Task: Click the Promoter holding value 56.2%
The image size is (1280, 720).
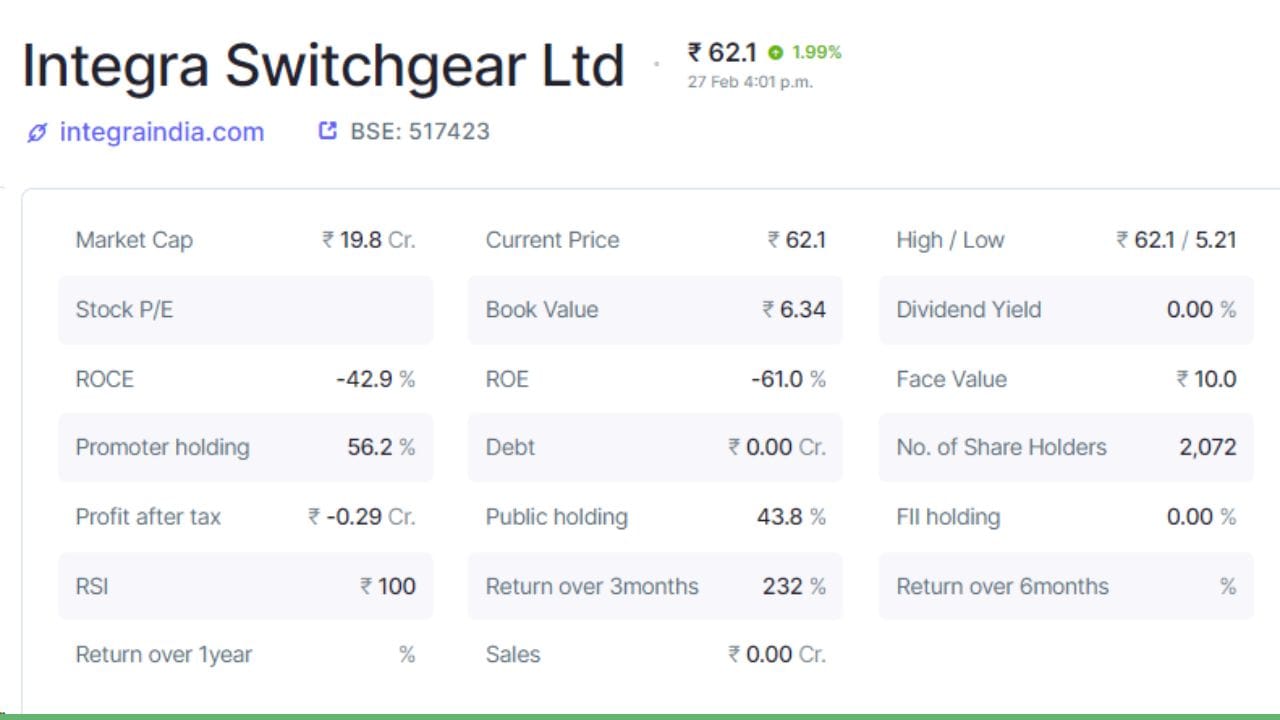Action: point(375,447)
